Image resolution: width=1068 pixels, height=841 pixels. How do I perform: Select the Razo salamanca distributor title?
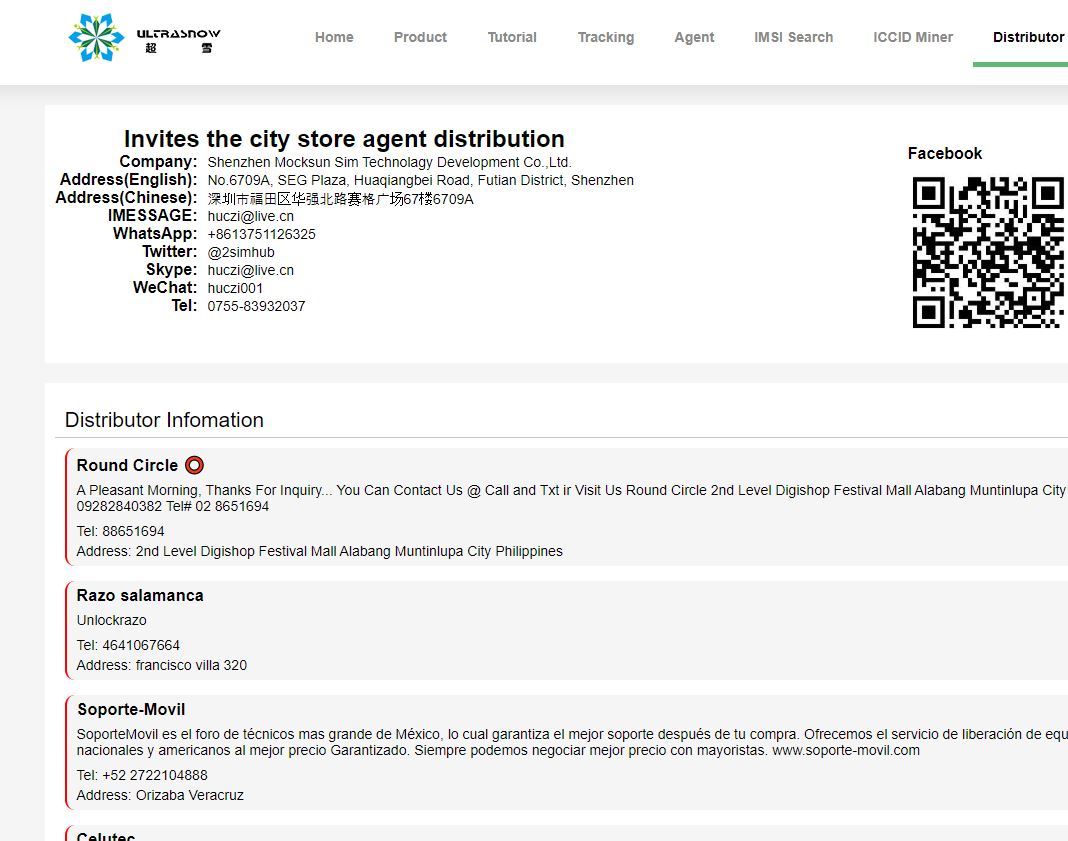click(x=140, y=595)
